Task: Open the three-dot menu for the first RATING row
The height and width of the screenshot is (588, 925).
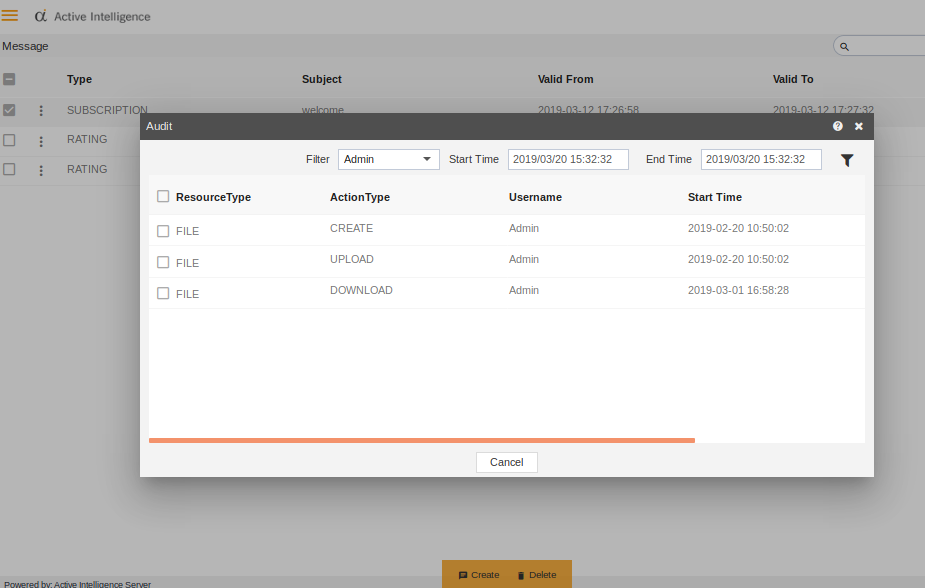Action: click(41, 141)
